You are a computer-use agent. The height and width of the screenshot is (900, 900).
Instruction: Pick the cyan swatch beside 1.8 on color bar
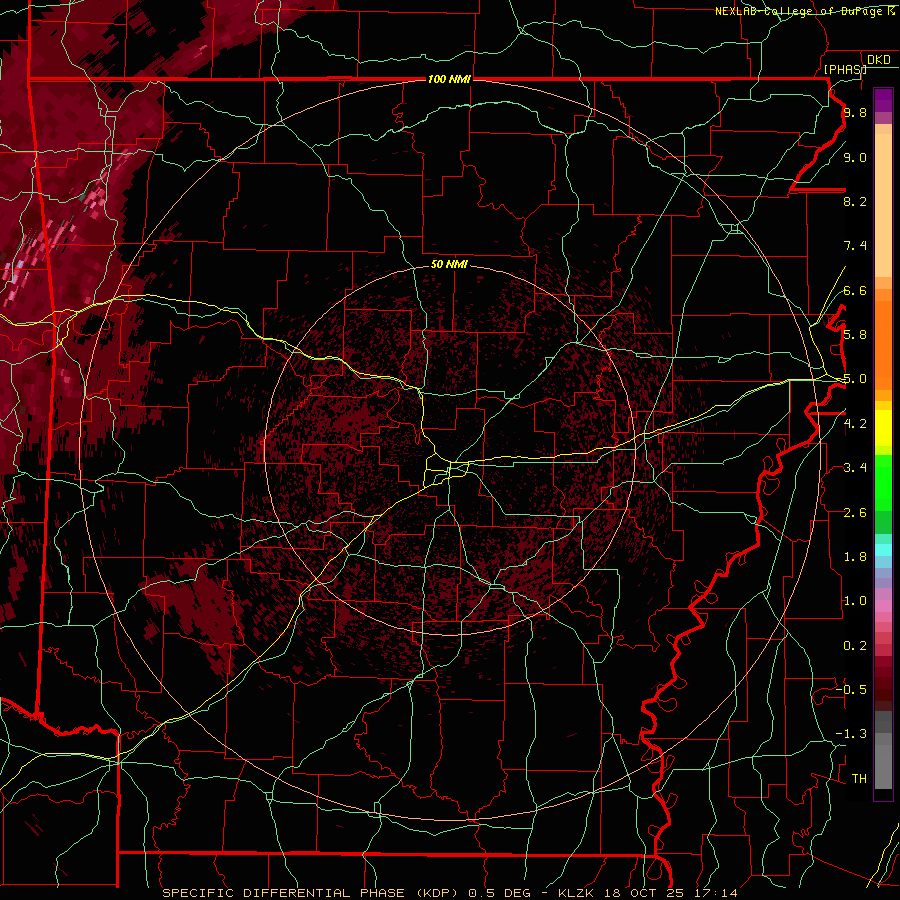pos(883,550)
